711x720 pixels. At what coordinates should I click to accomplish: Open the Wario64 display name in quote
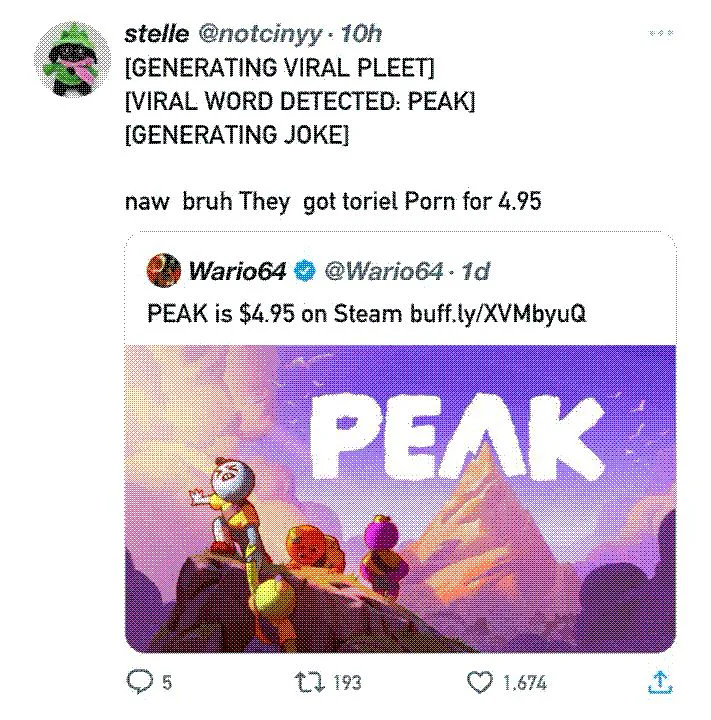point(238,271)
